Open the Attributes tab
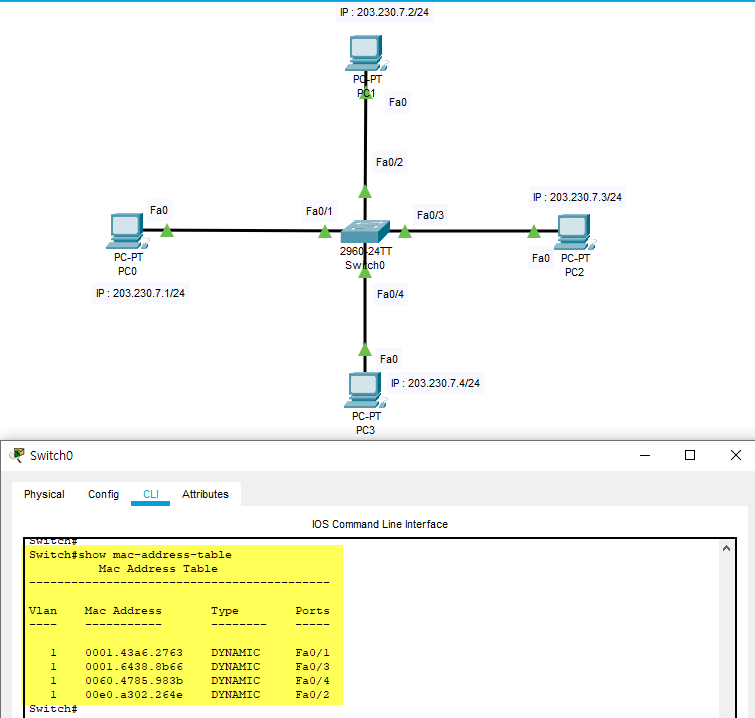 pos(205,494)
